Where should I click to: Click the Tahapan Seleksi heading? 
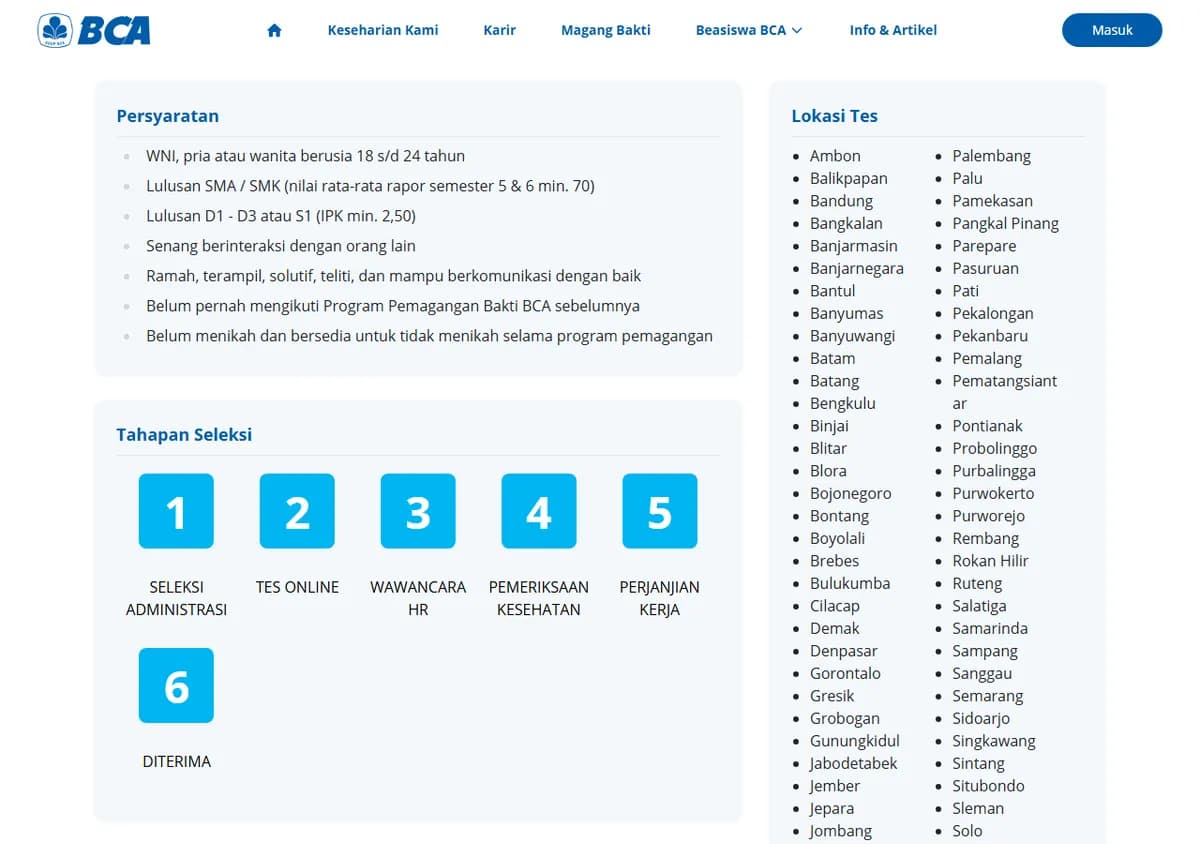(x=184, y=435)
